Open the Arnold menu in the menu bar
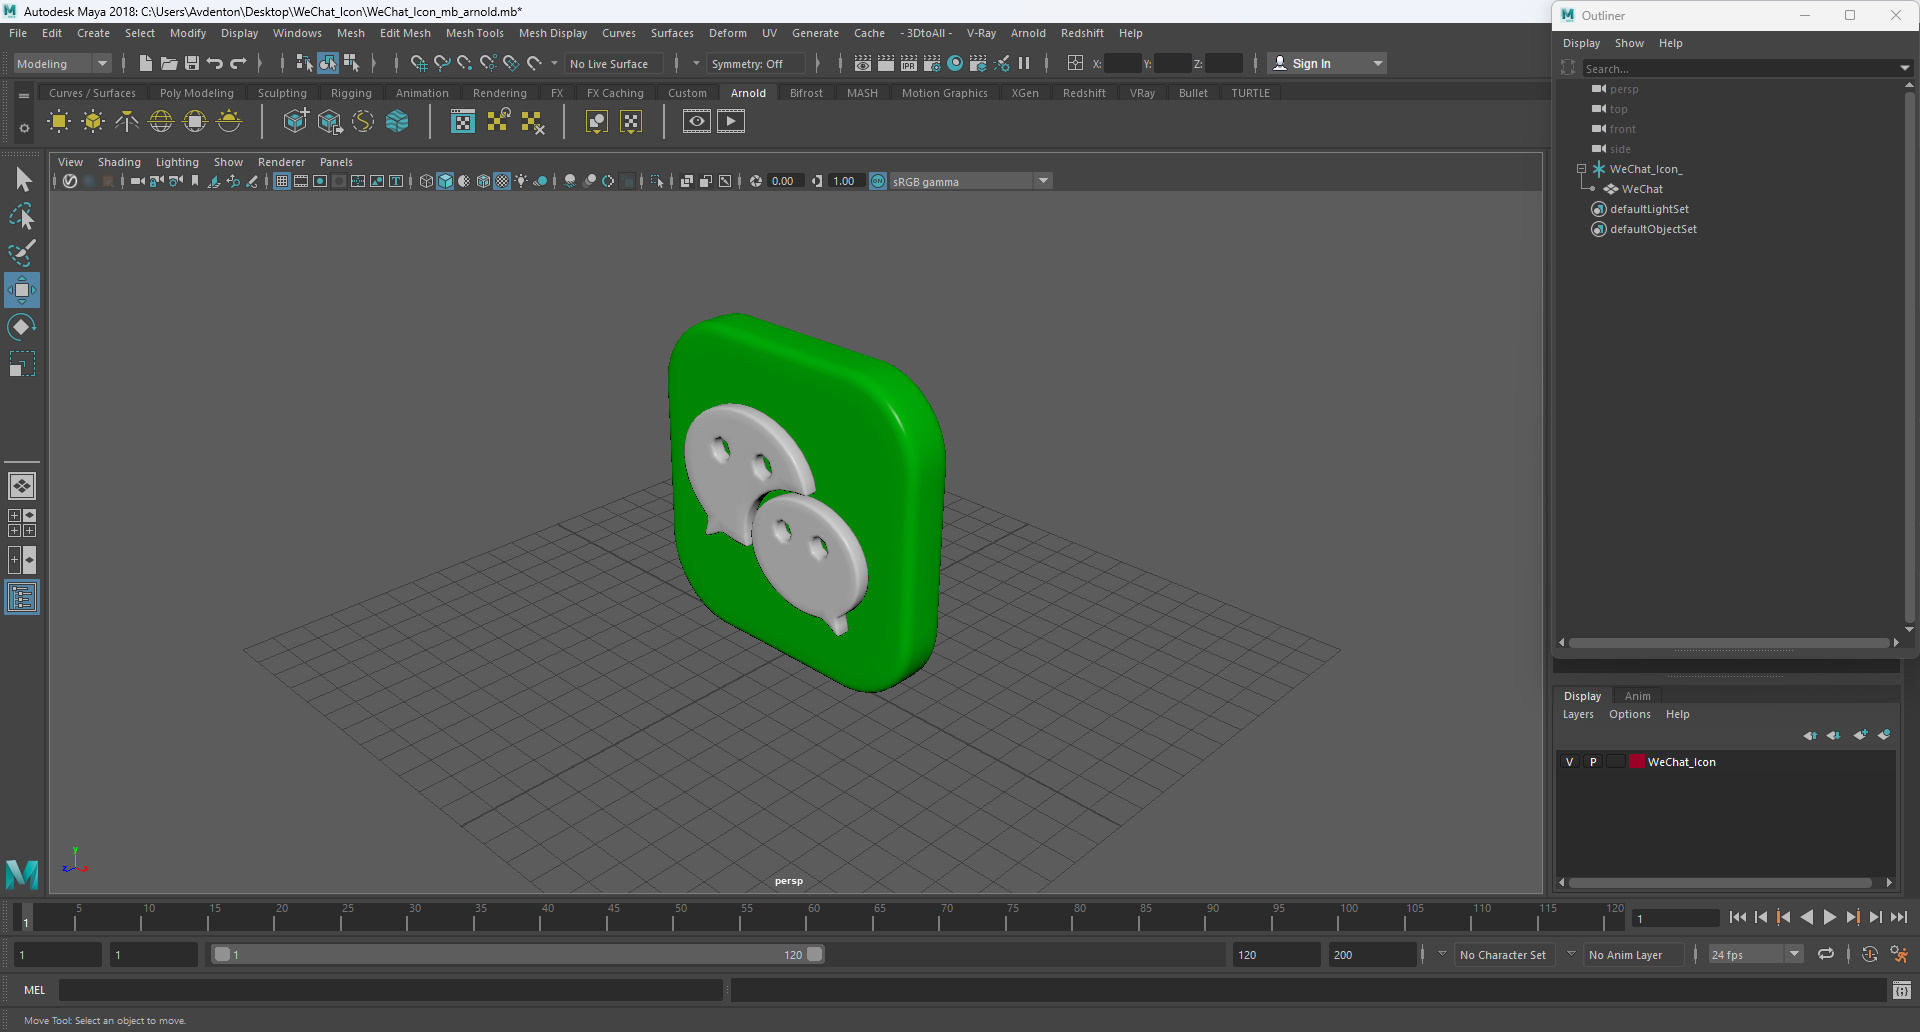1920x1032 pixels. [x=1028, y=33]
